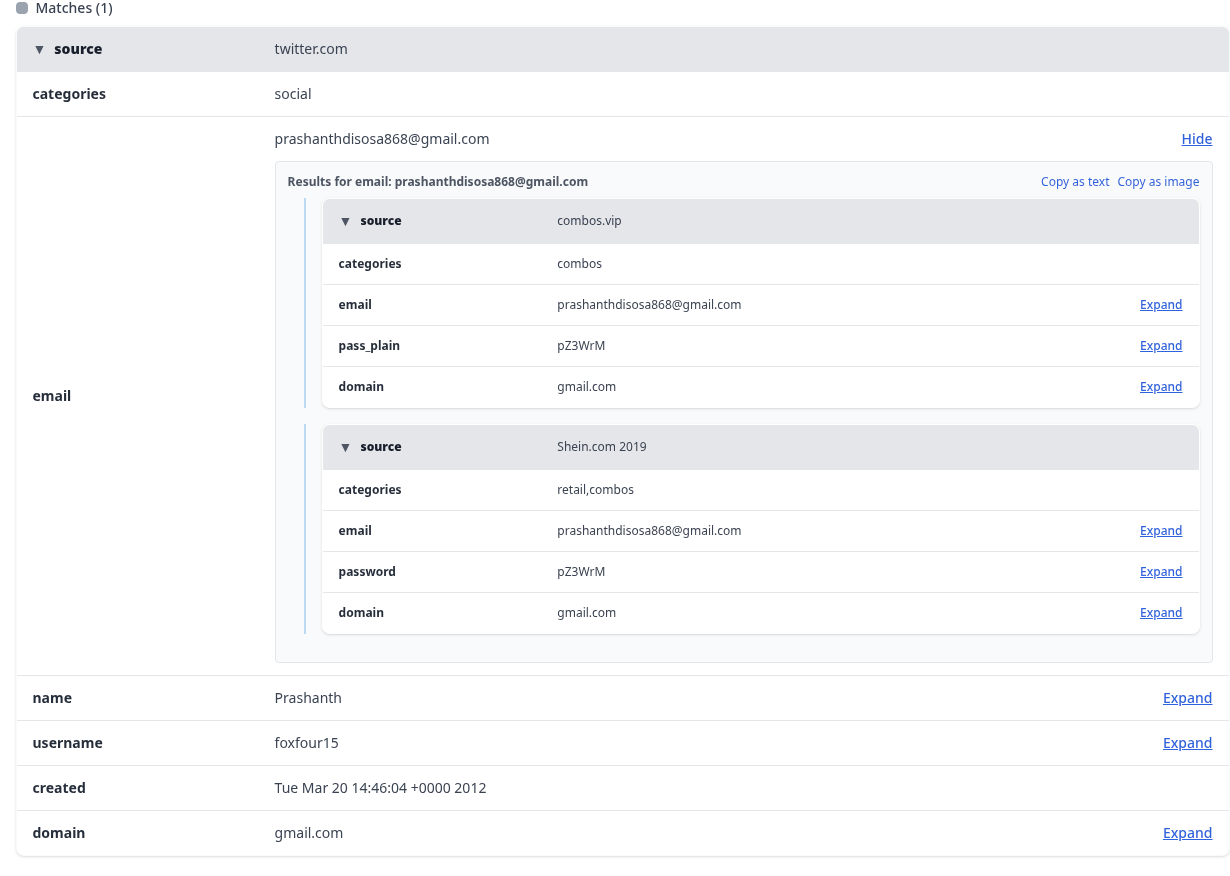Screen dimensions: 1230x876
Task: Click Copy as image
Action: click(x=1158, y=182)
